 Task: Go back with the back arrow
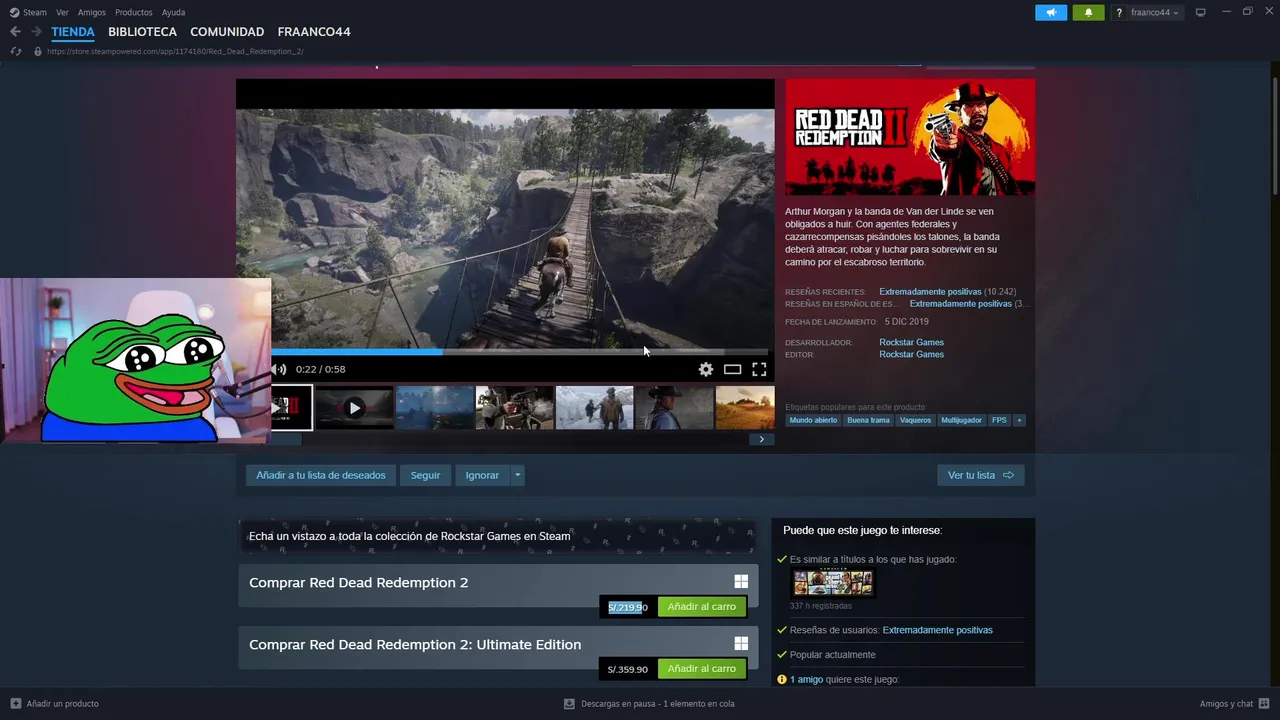[15, 32]
